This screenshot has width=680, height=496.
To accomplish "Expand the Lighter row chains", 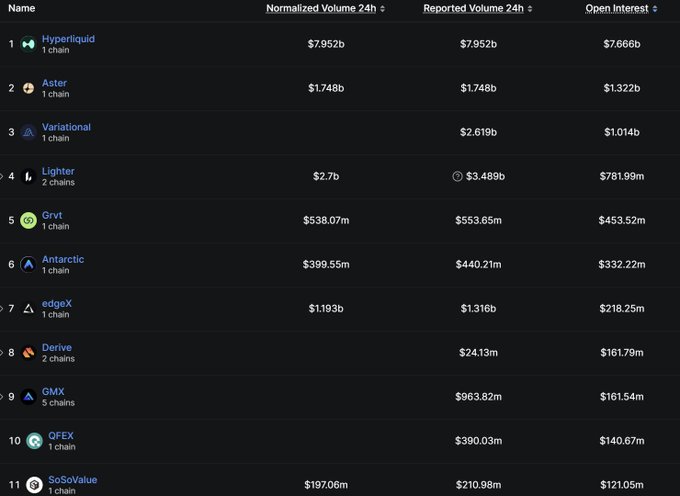I will click(x=1, y=176).
